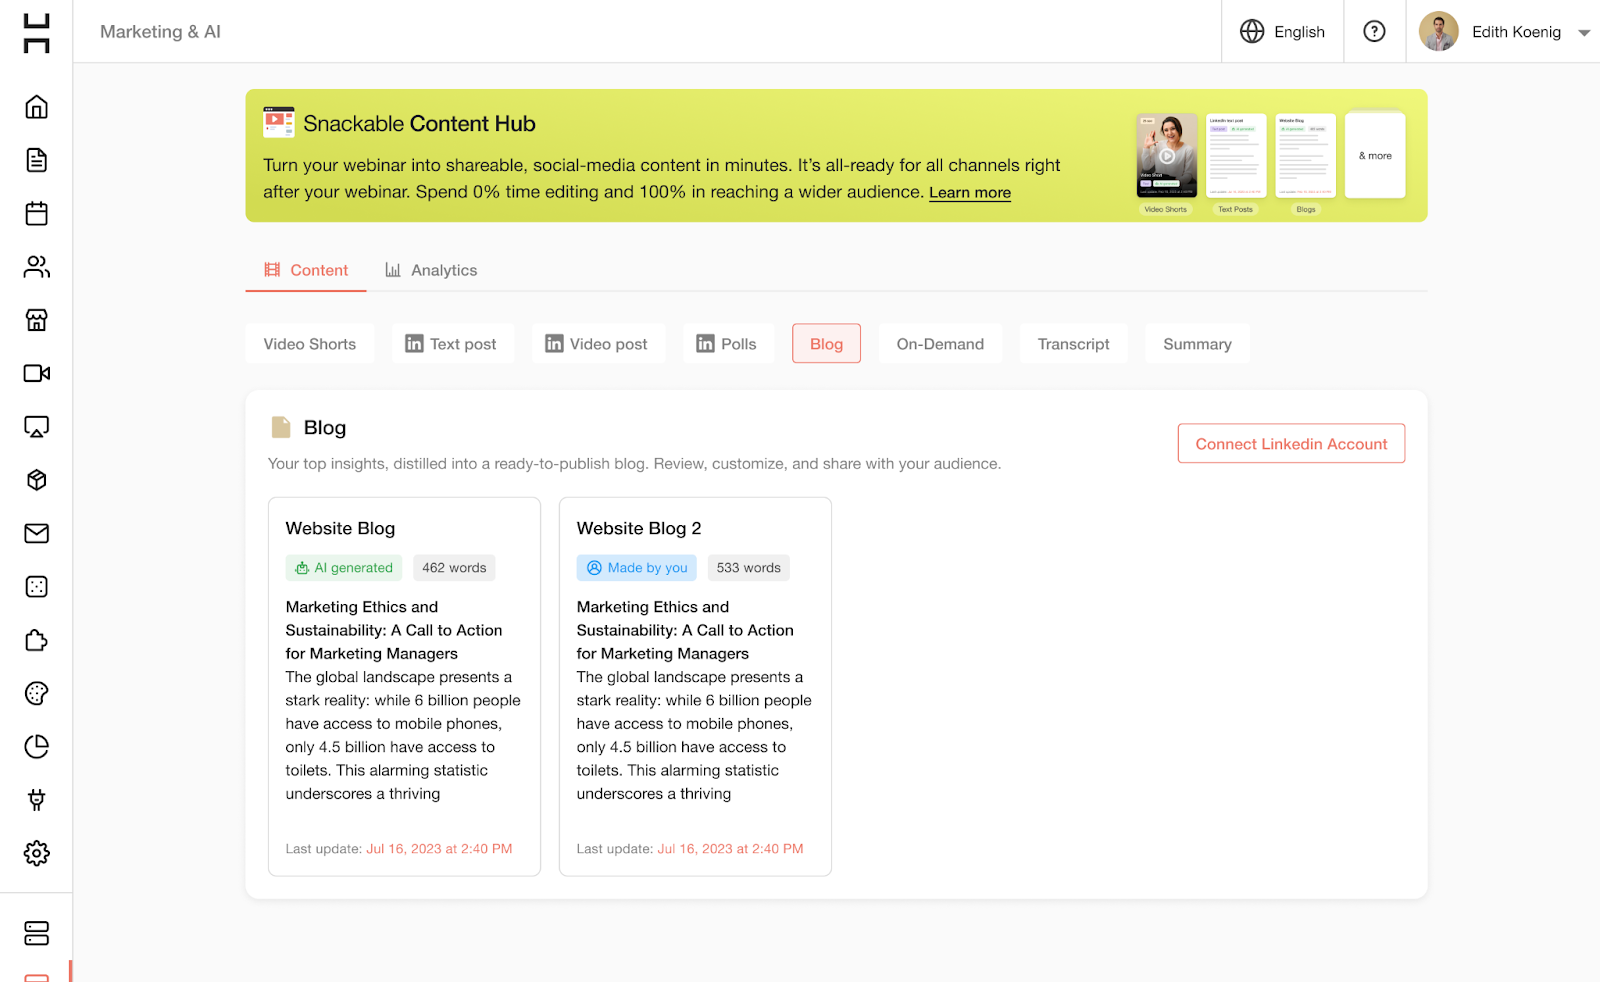Open the server stack icon in sidebar
Screen dimensions: 1600x982
(36, 933)
